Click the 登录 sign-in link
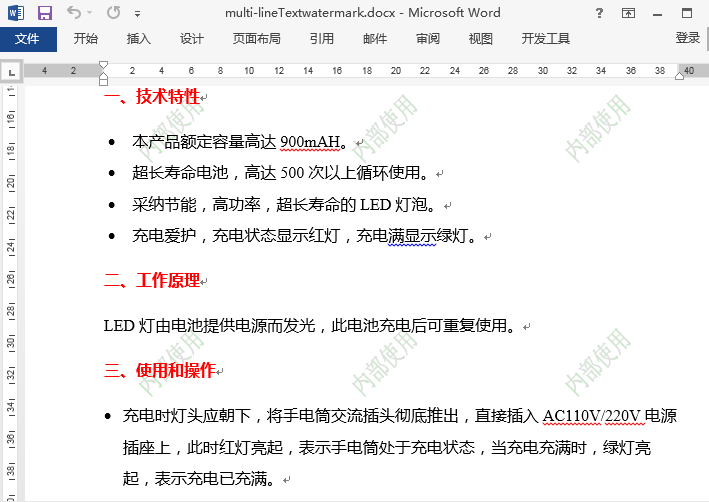The image size is (709, 502). point(688,38)
